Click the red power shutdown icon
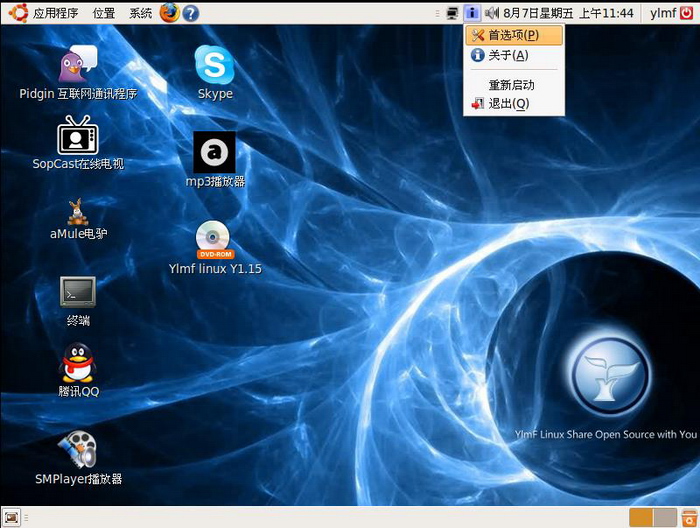The height and width of the screenshot is (528, 700). 687,13
